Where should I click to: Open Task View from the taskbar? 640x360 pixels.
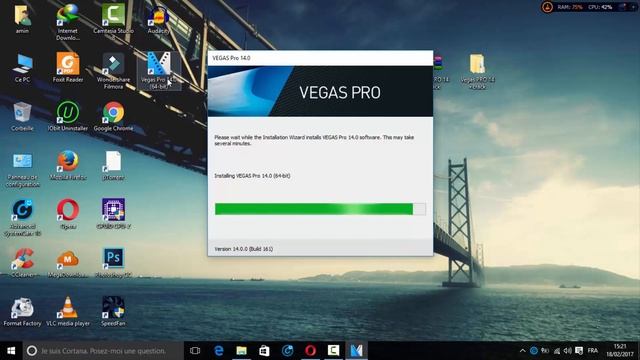[x=195, y=351]
